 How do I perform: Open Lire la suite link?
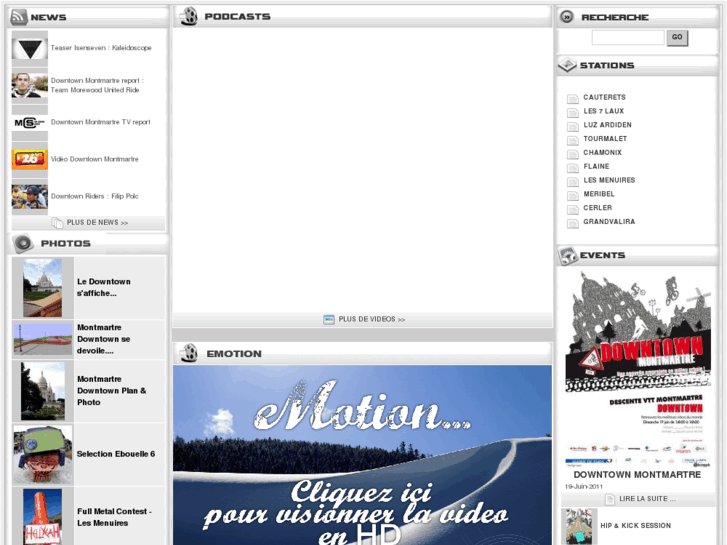(x=648, y=499)
